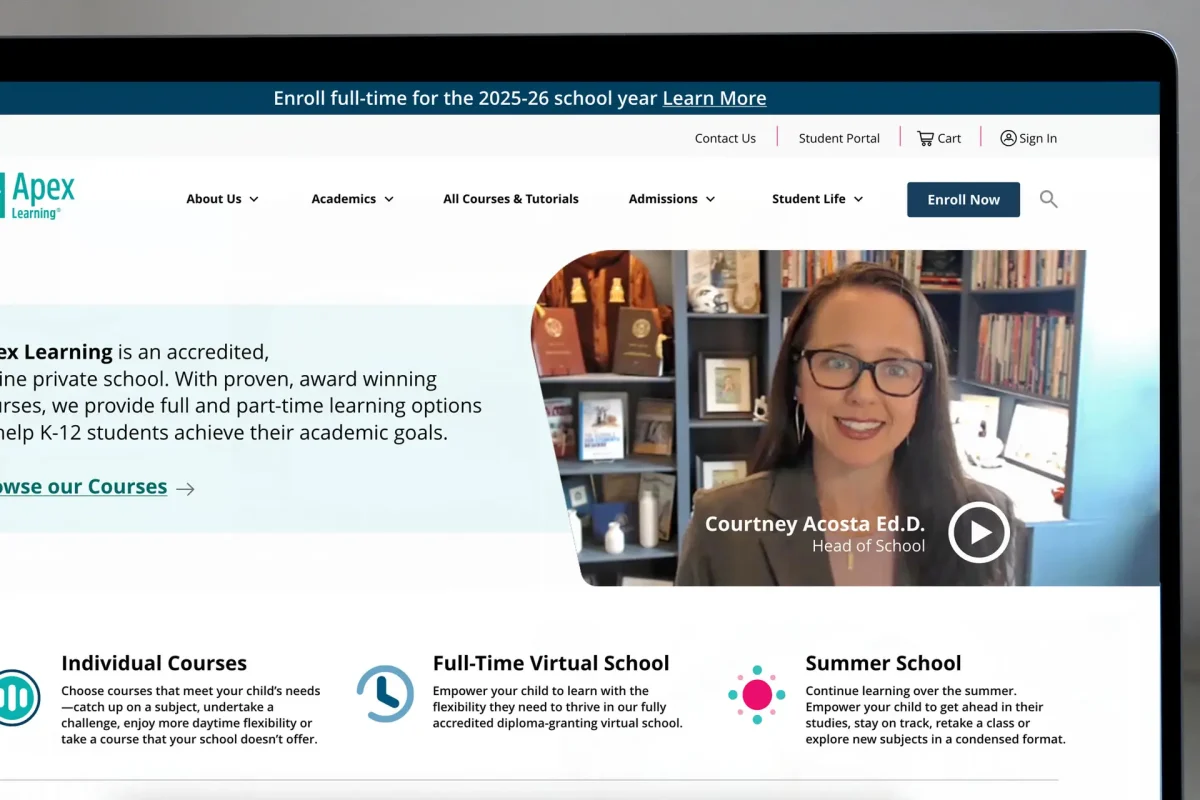Click the Sign In user icon
Screen dimensions: 1200x800
pyautogui.click(x=1008, y=138)
